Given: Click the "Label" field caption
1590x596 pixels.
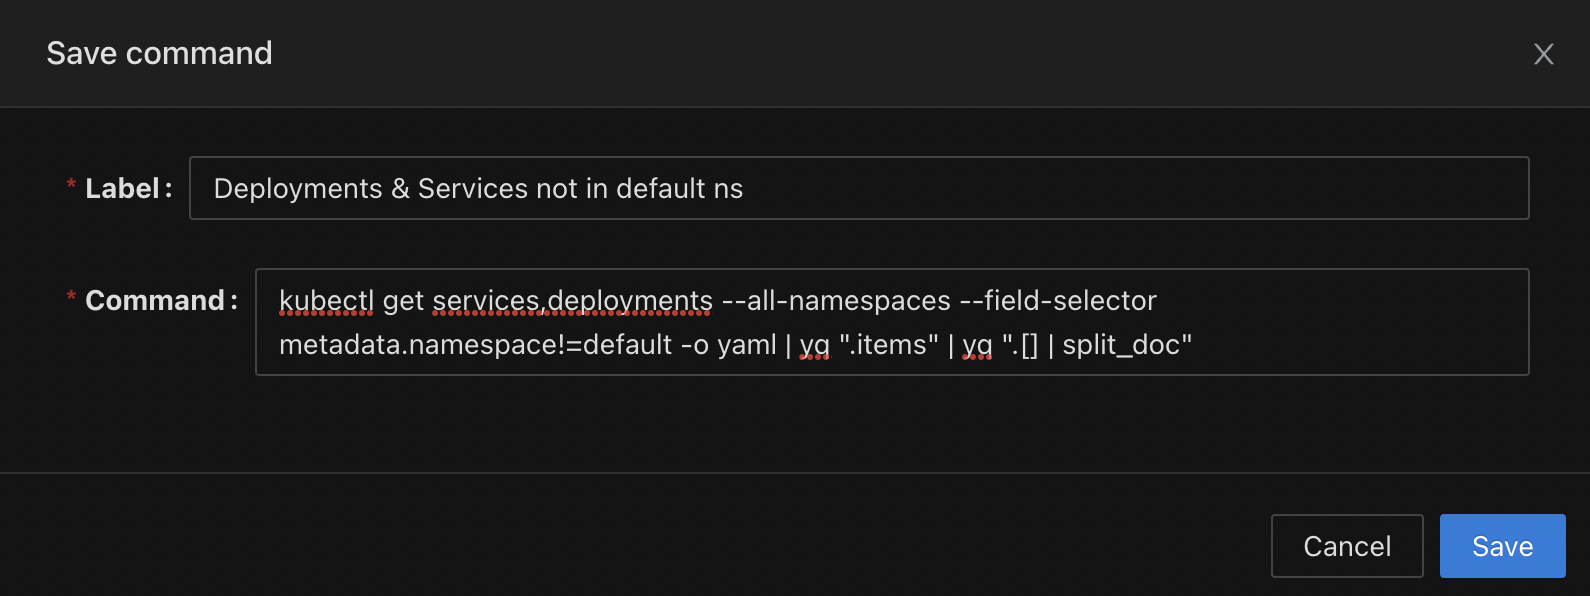Looking at the screenshot, I should point(122,188).
